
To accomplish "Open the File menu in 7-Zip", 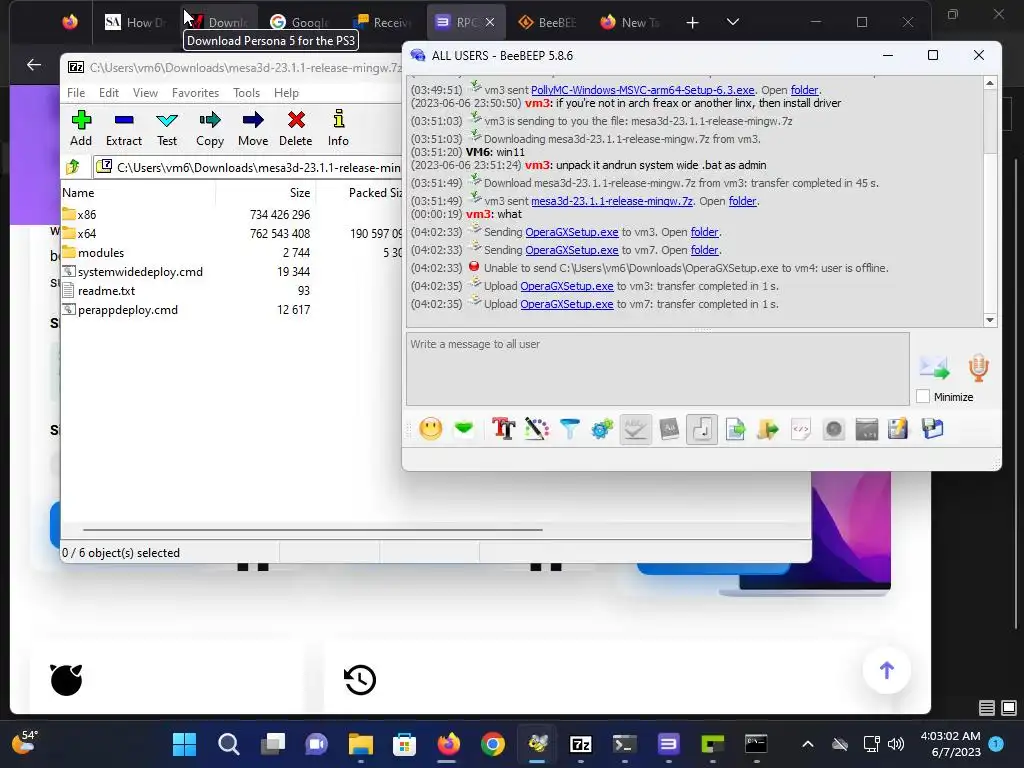I will pyautogui.click(x=76, y=93).
